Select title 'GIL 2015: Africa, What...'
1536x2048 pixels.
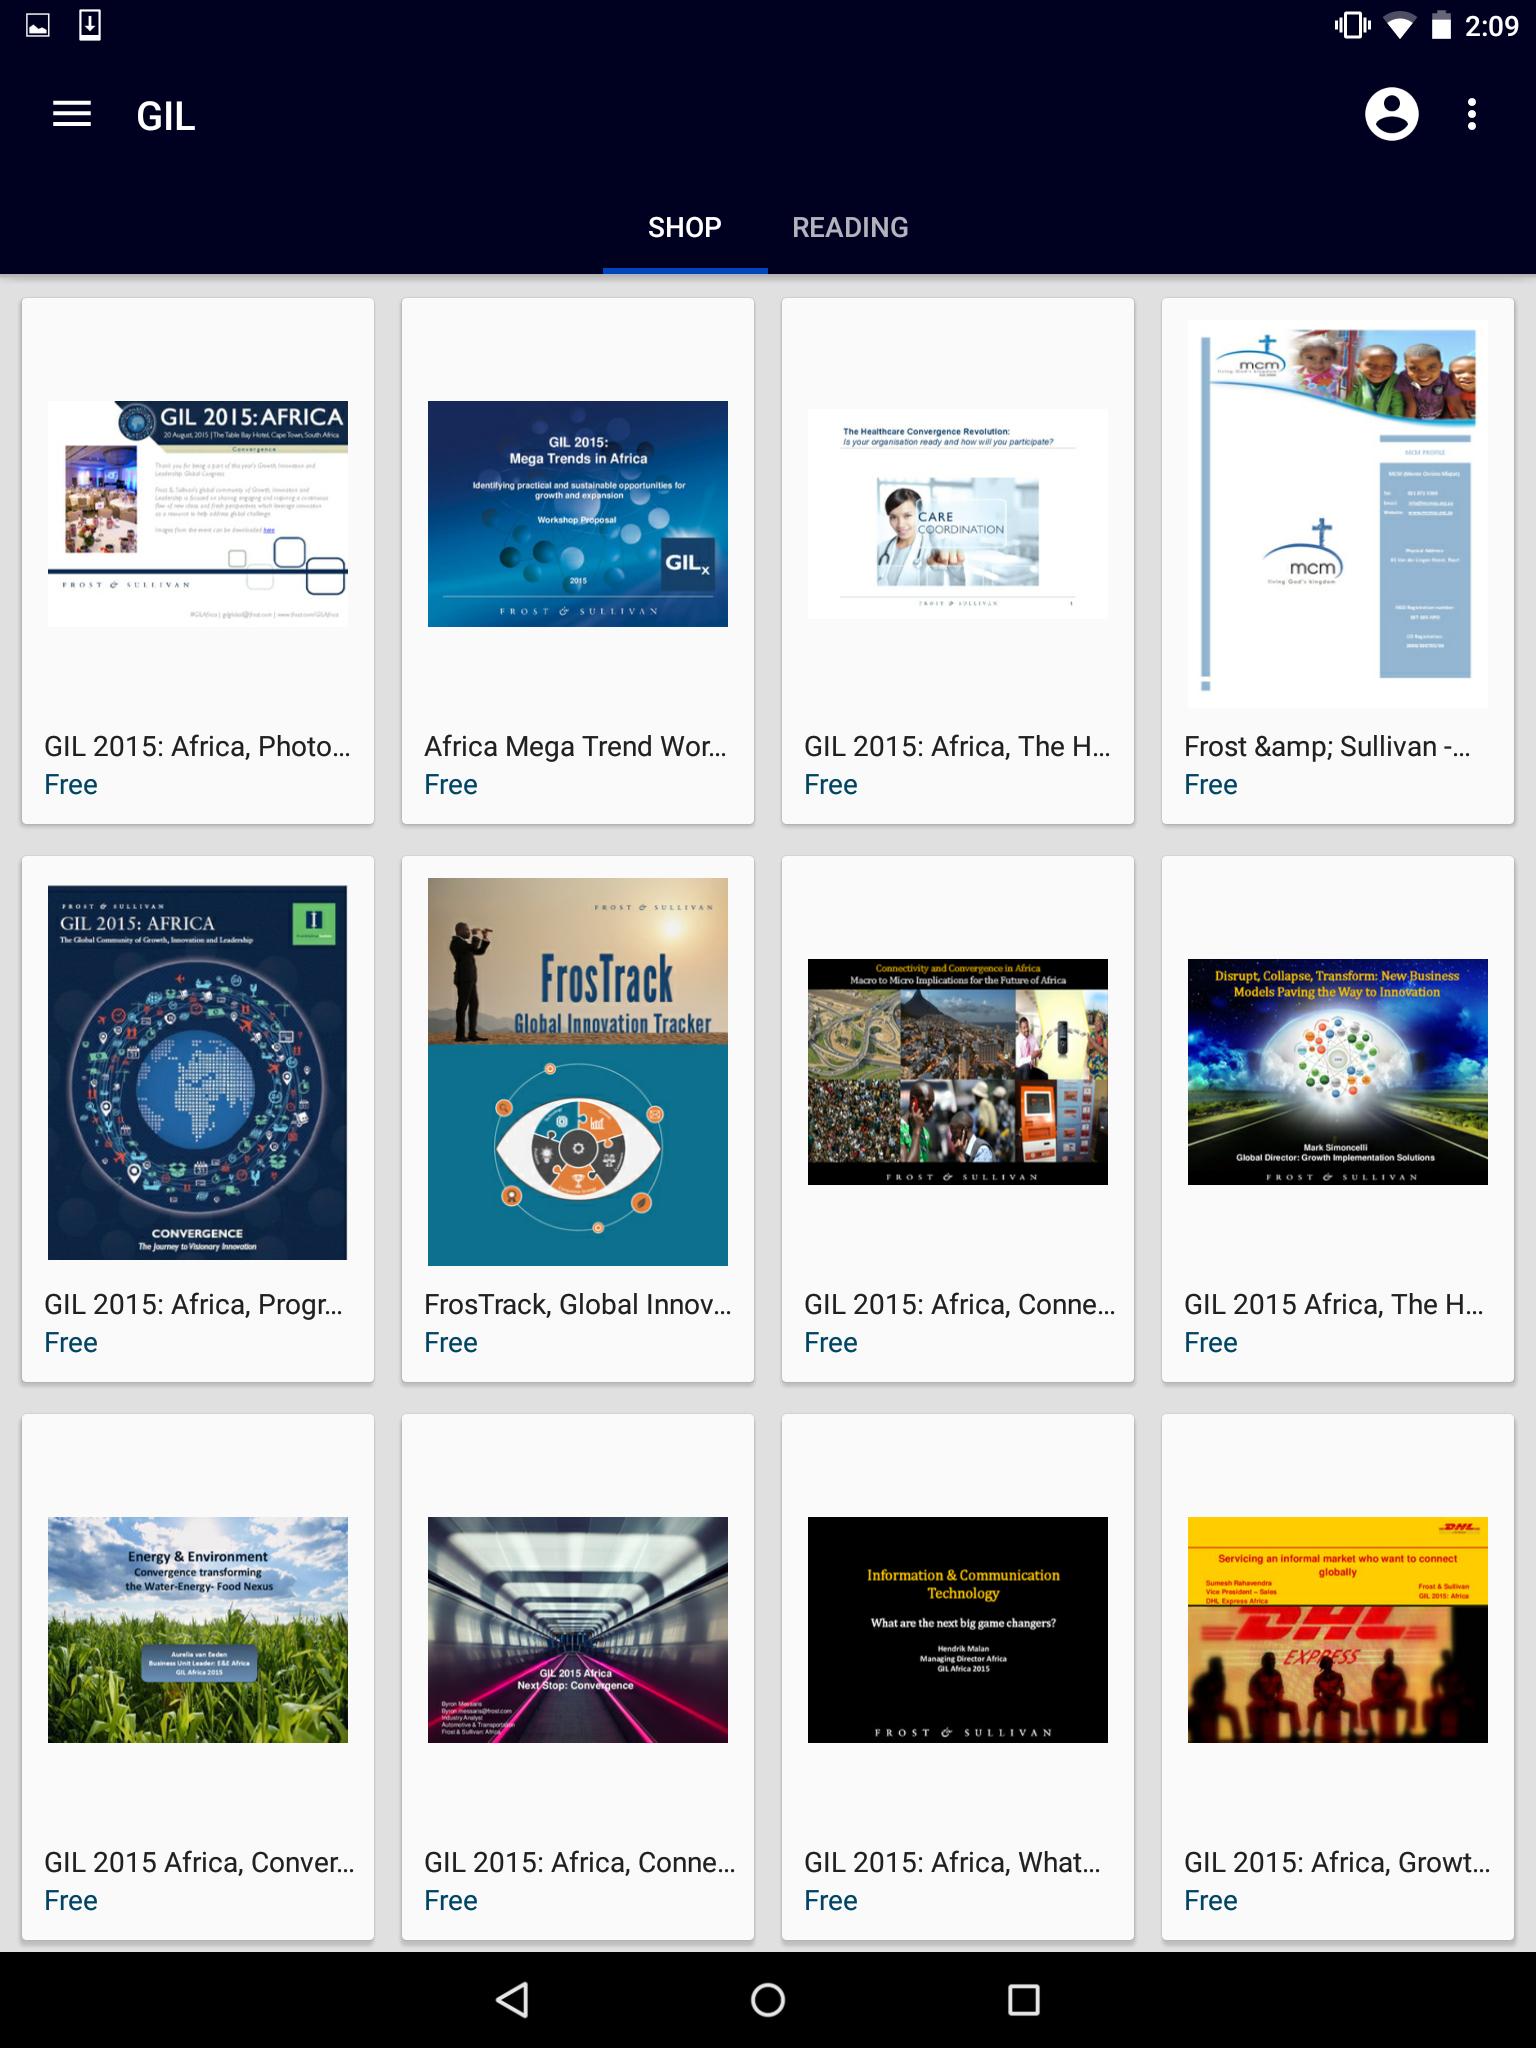952,1863
